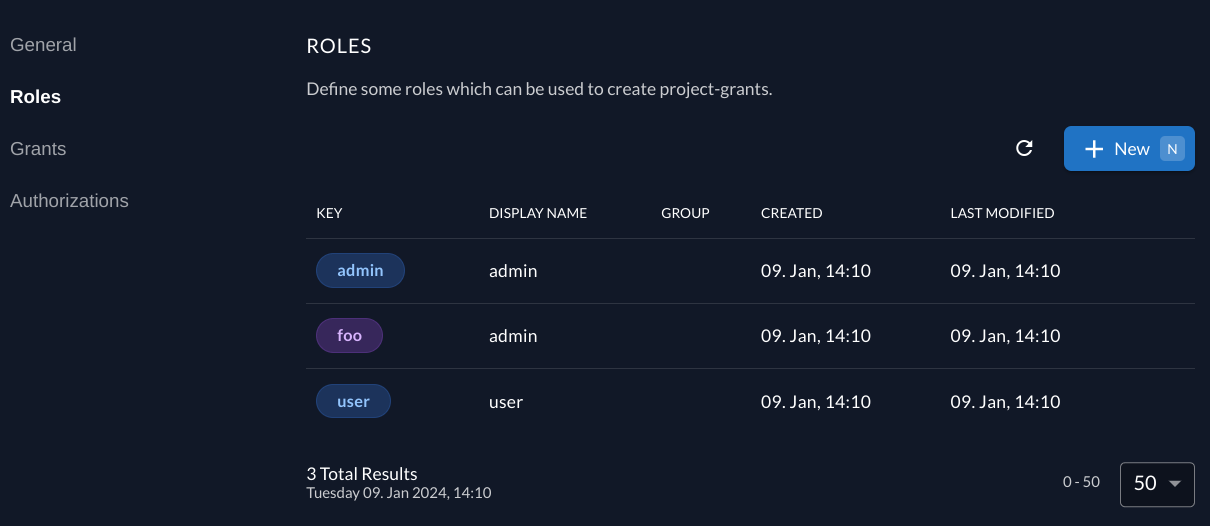This screenshot has width=1210, height=526.
Task: Open the Authorizations section
Action: [x=69, y=201]
